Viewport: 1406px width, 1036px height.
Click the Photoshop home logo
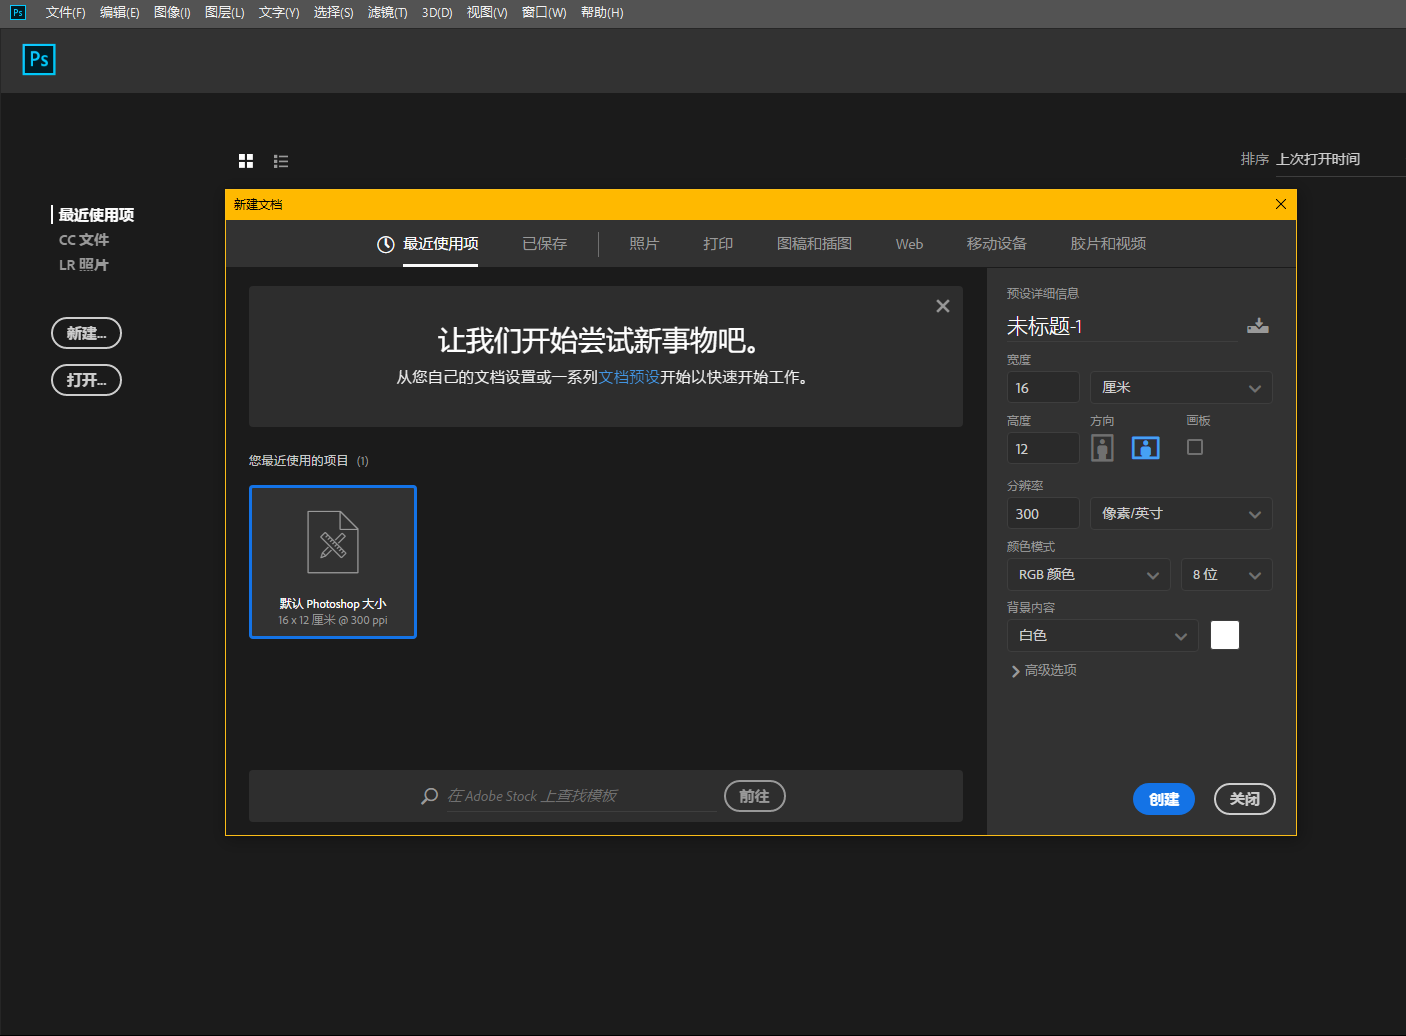pyautogui.click(x=39, y=60)
